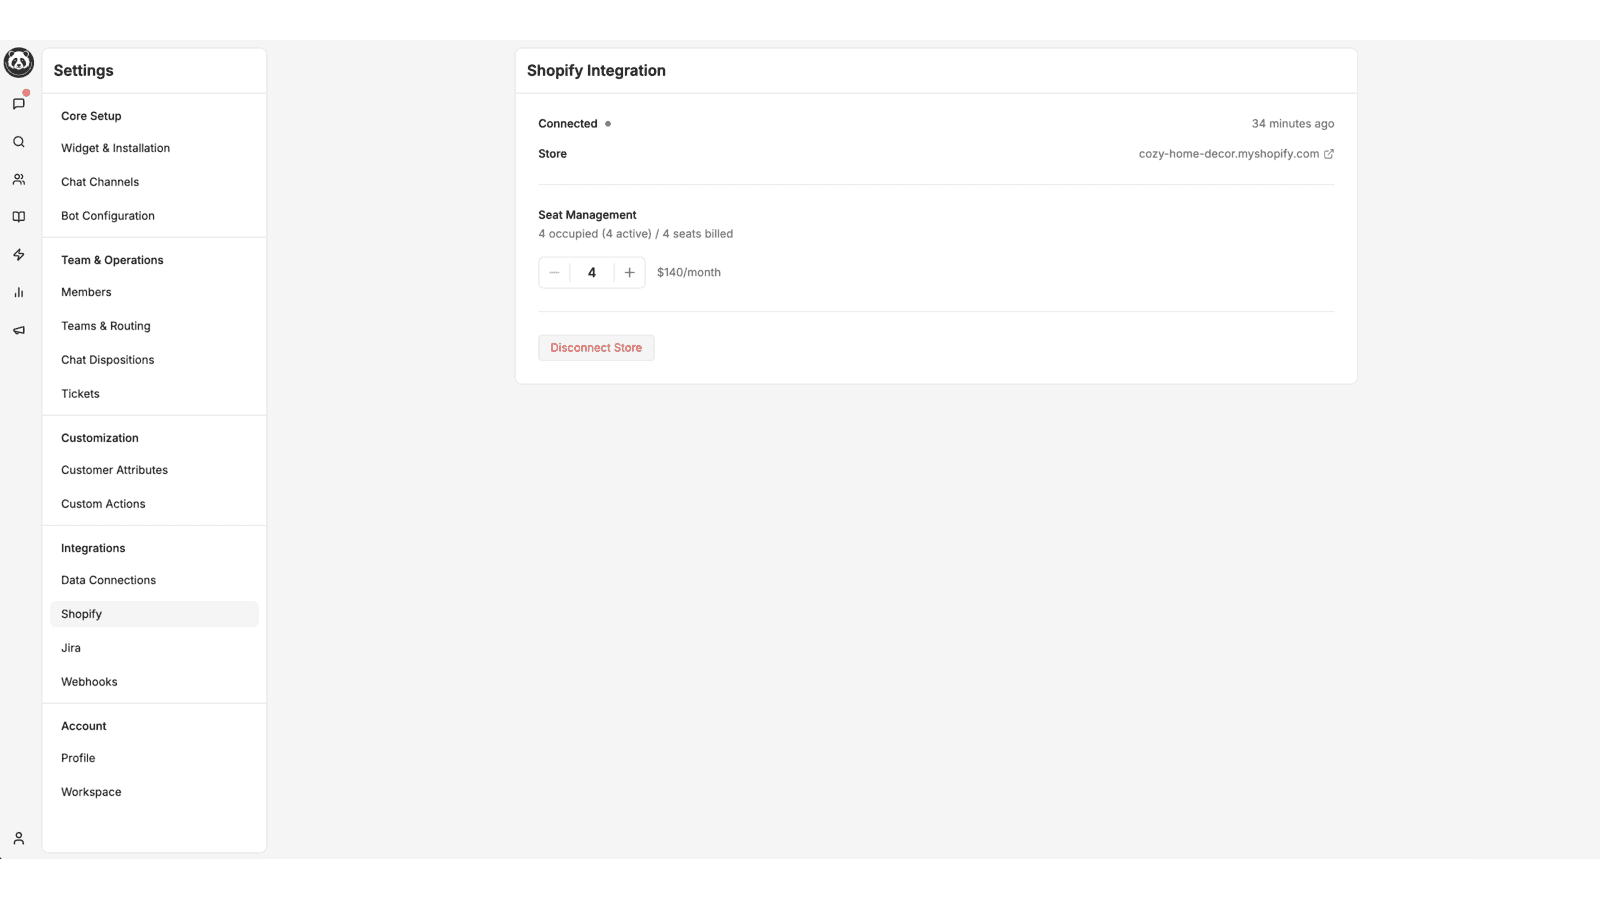Open the chat conversations panel icon

pos(18,103)
